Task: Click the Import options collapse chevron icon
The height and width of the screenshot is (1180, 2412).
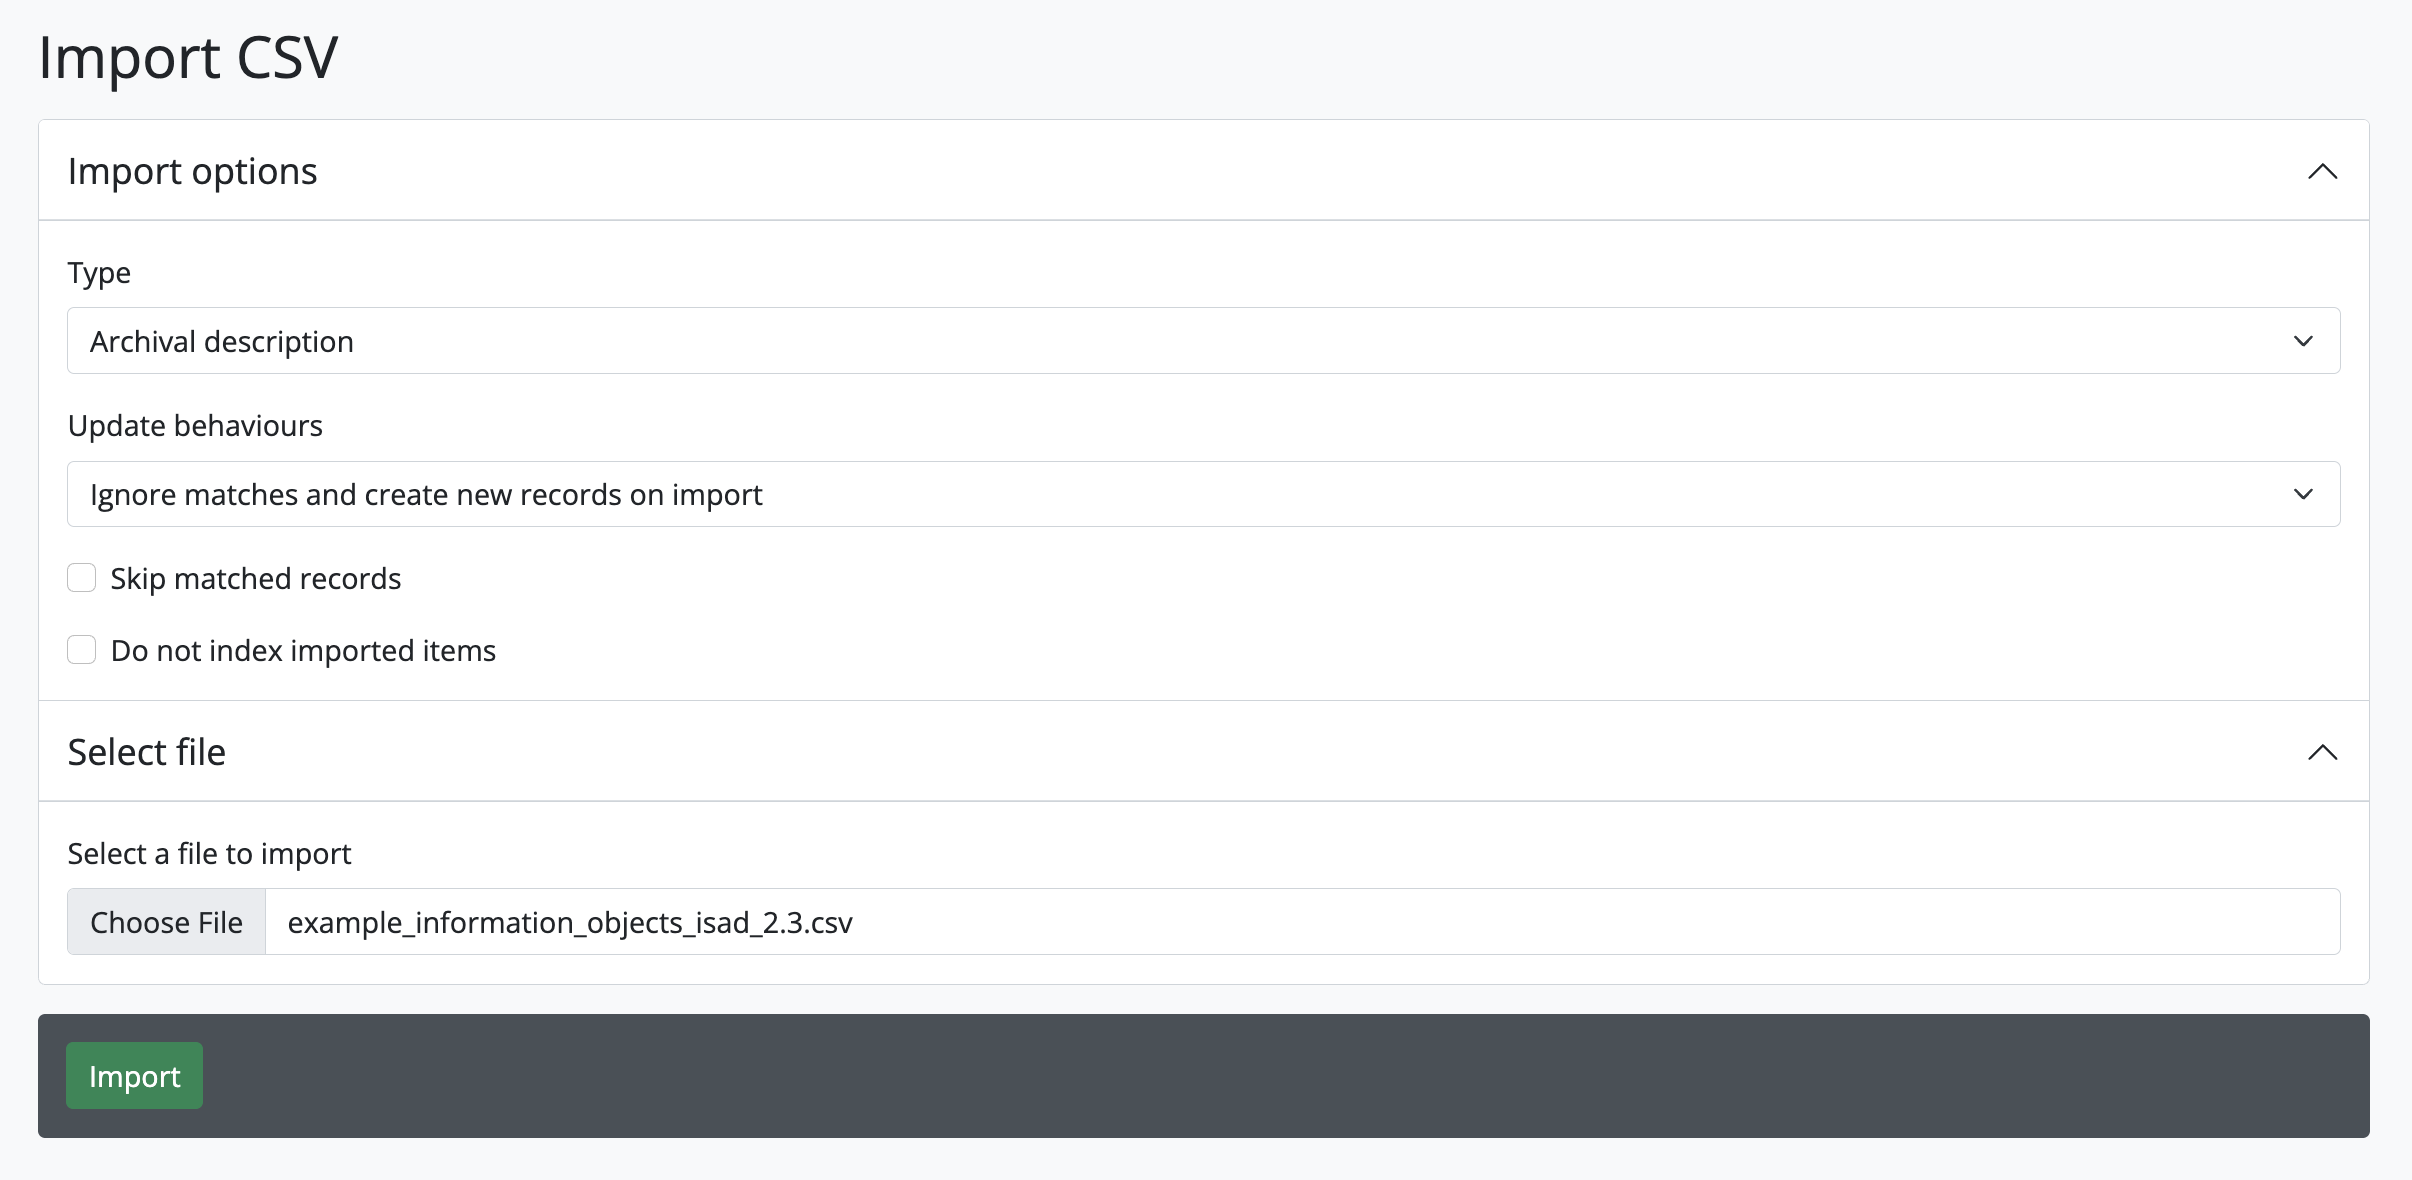Action: [x=2322, y=171]
